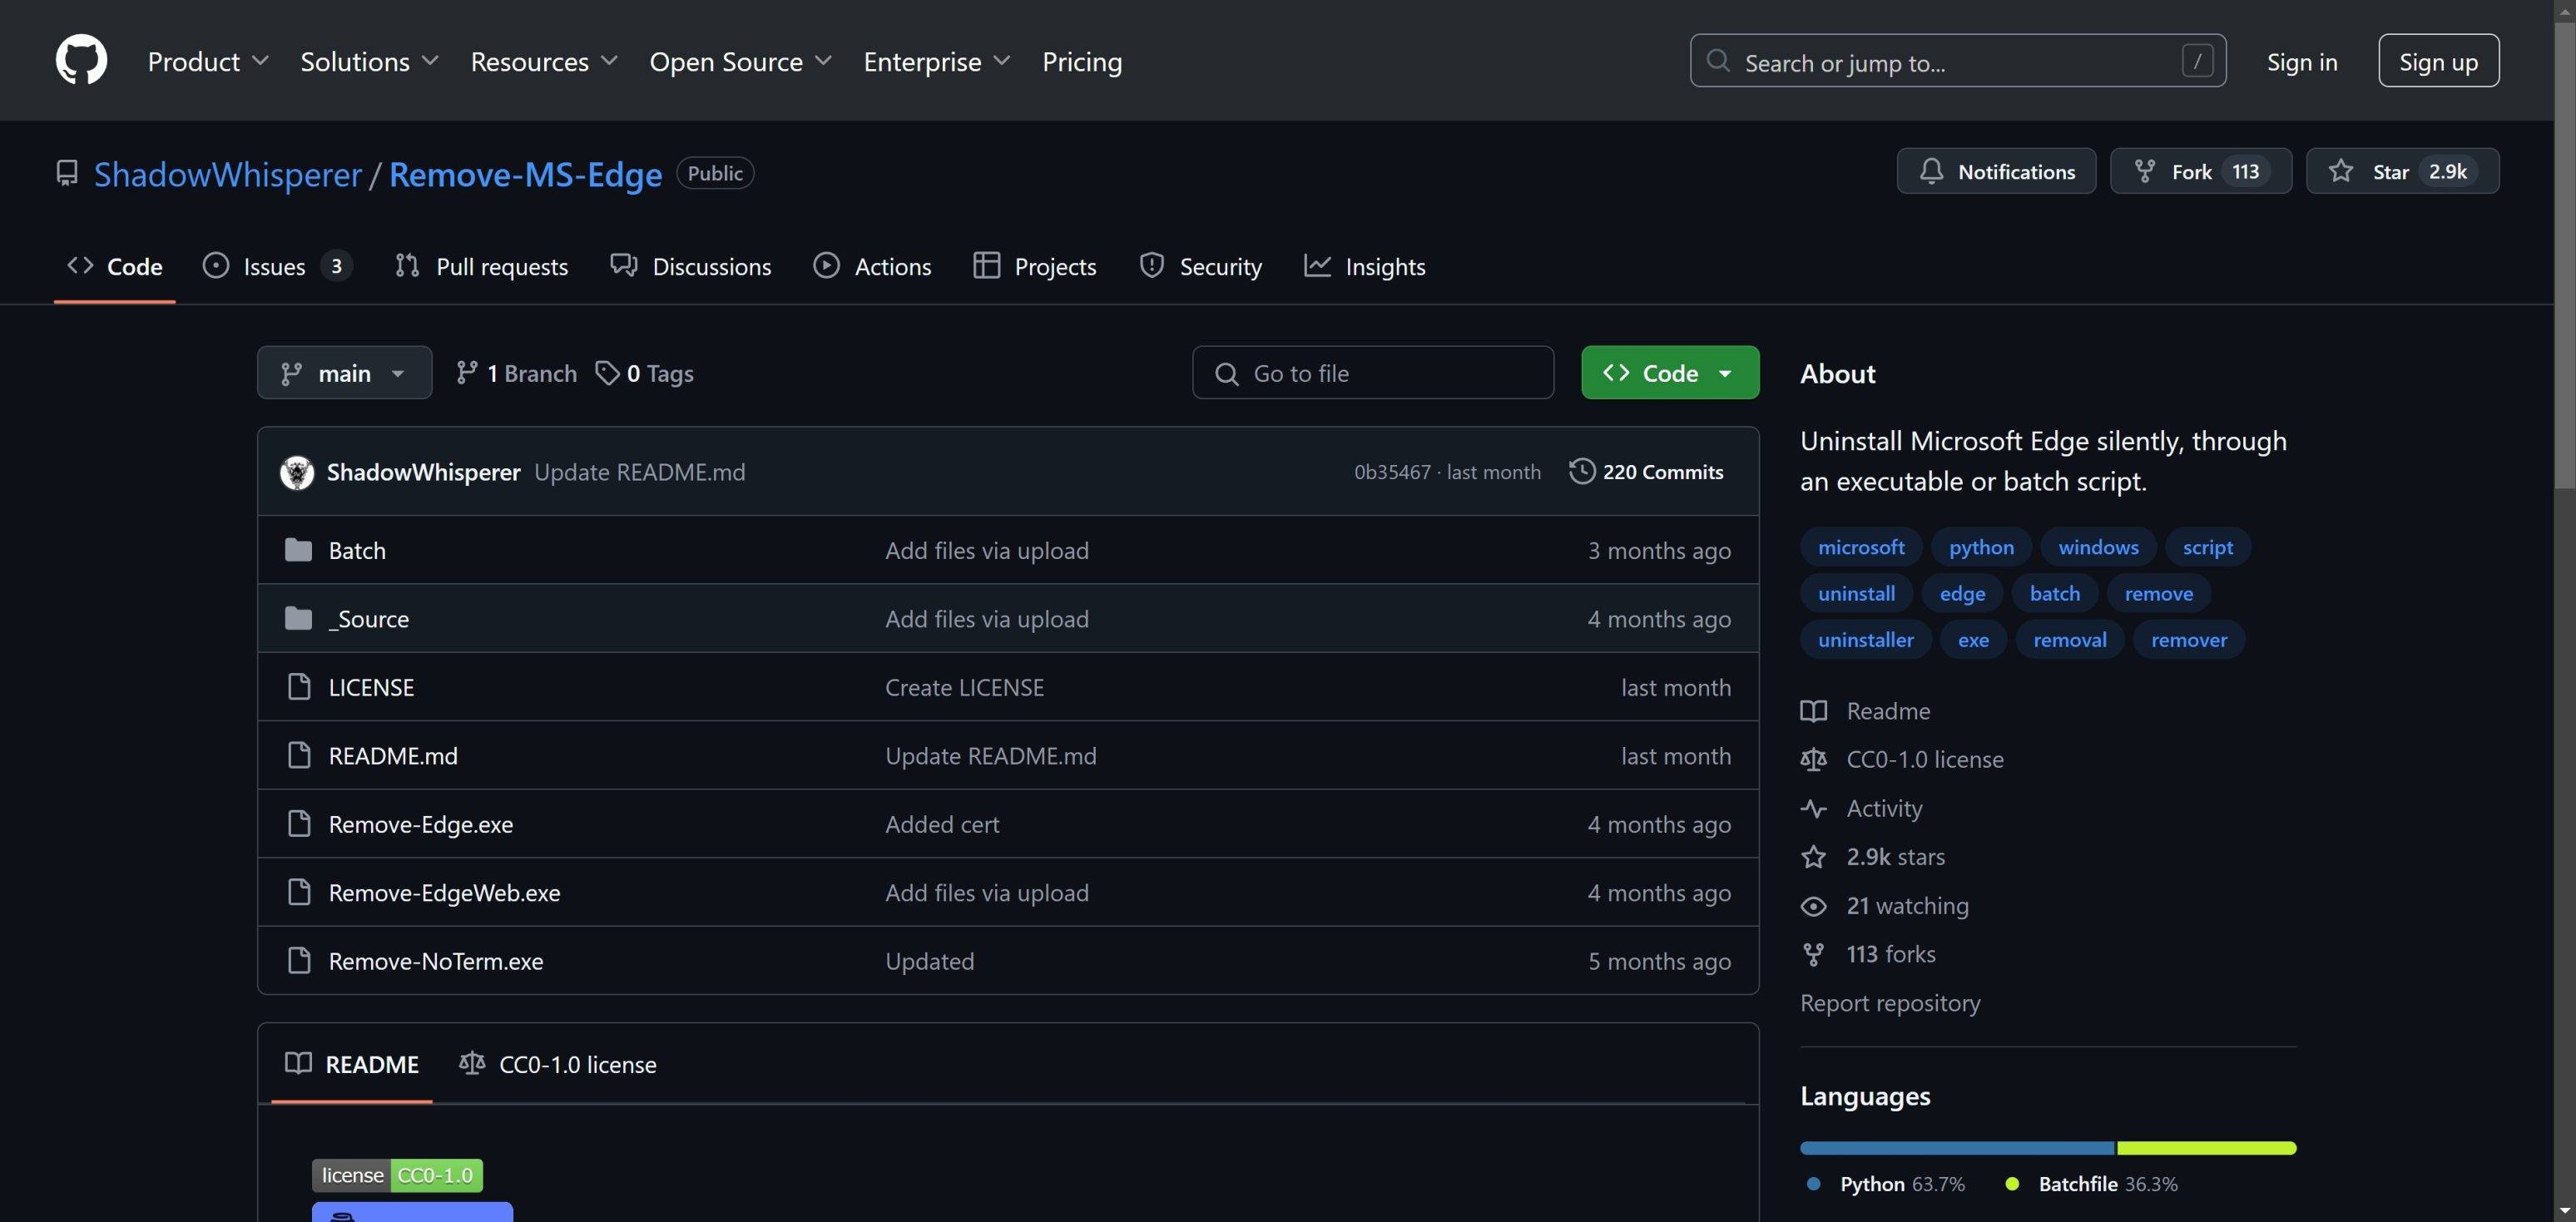The width and height of the screenshot is (2576, 1222).
Task: Click the Go to file search field
Action: 1372,373
